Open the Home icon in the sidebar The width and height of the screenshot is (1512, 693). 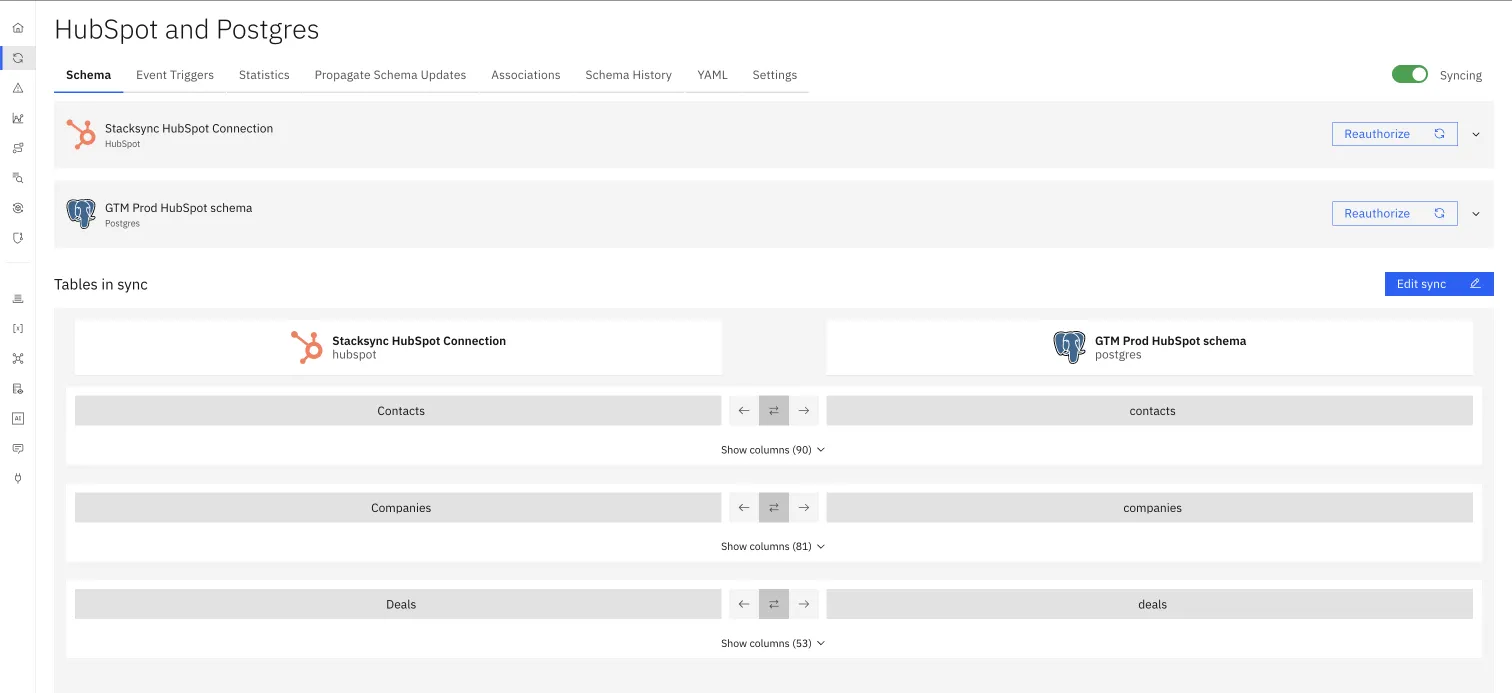coord(18,28)
